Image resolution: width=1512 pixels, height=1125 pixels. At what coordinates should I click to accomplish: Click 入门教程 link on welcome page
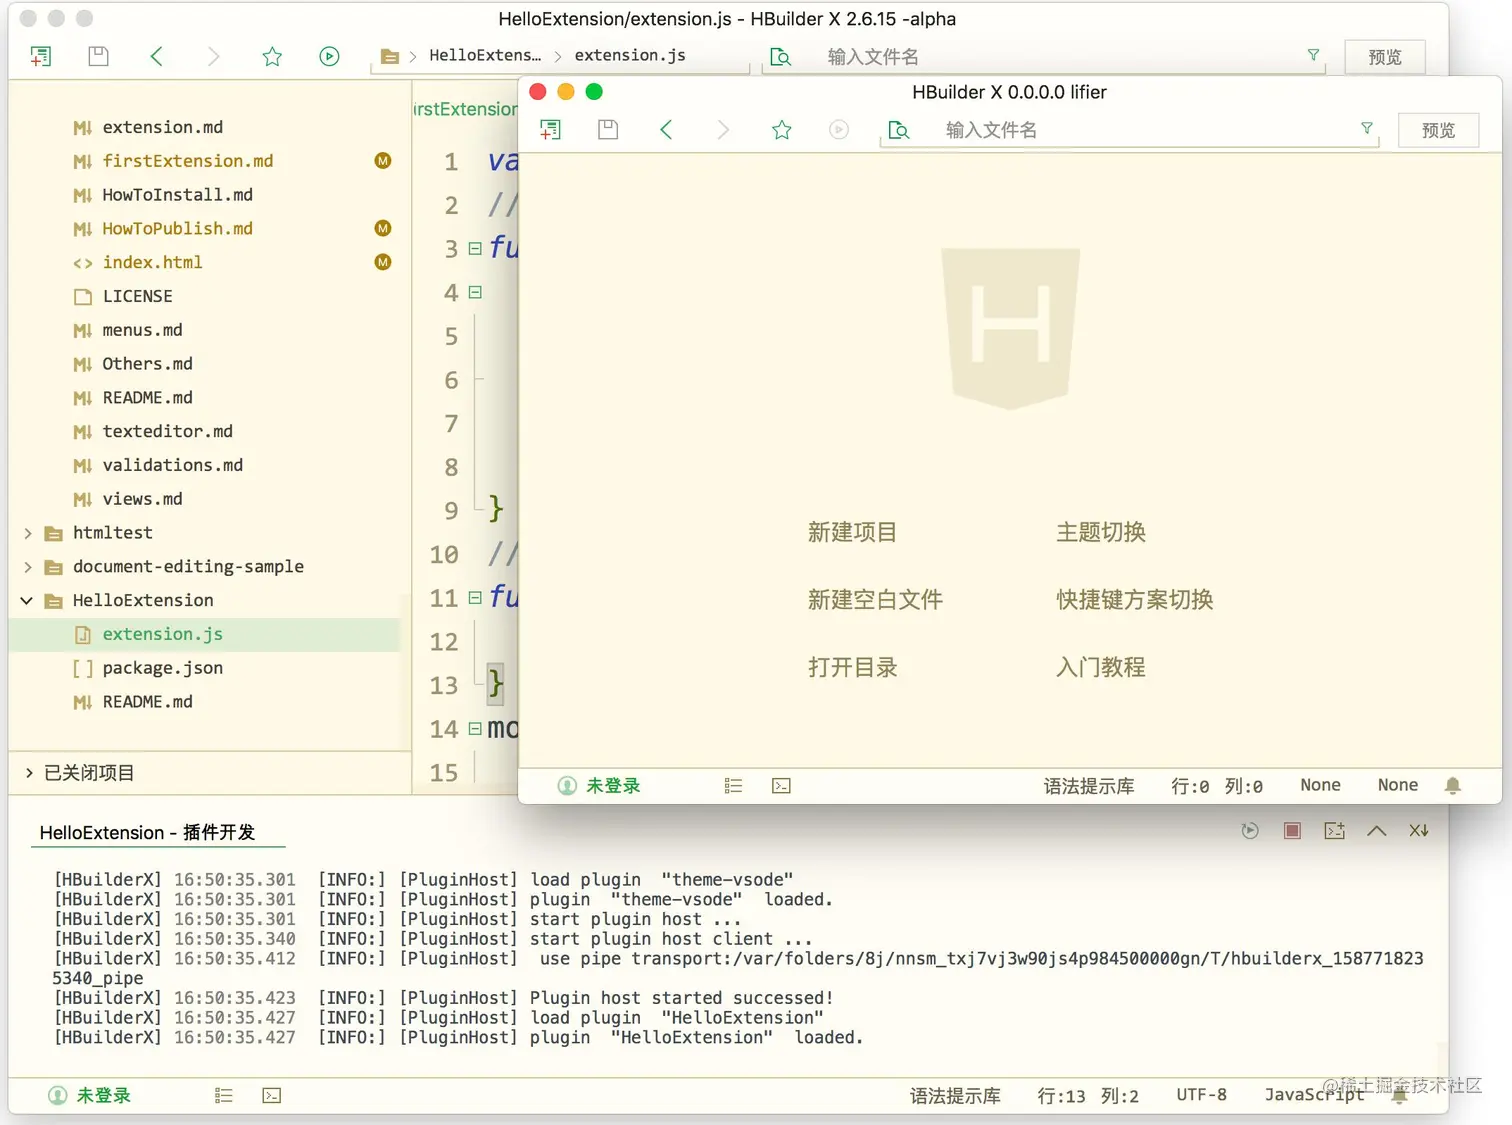(x=1101, y=667)
